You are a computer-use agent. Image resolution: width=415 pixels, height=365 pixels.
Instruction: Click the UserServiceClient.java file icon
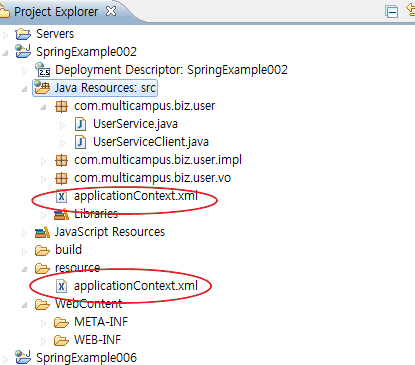click(80, 142)
